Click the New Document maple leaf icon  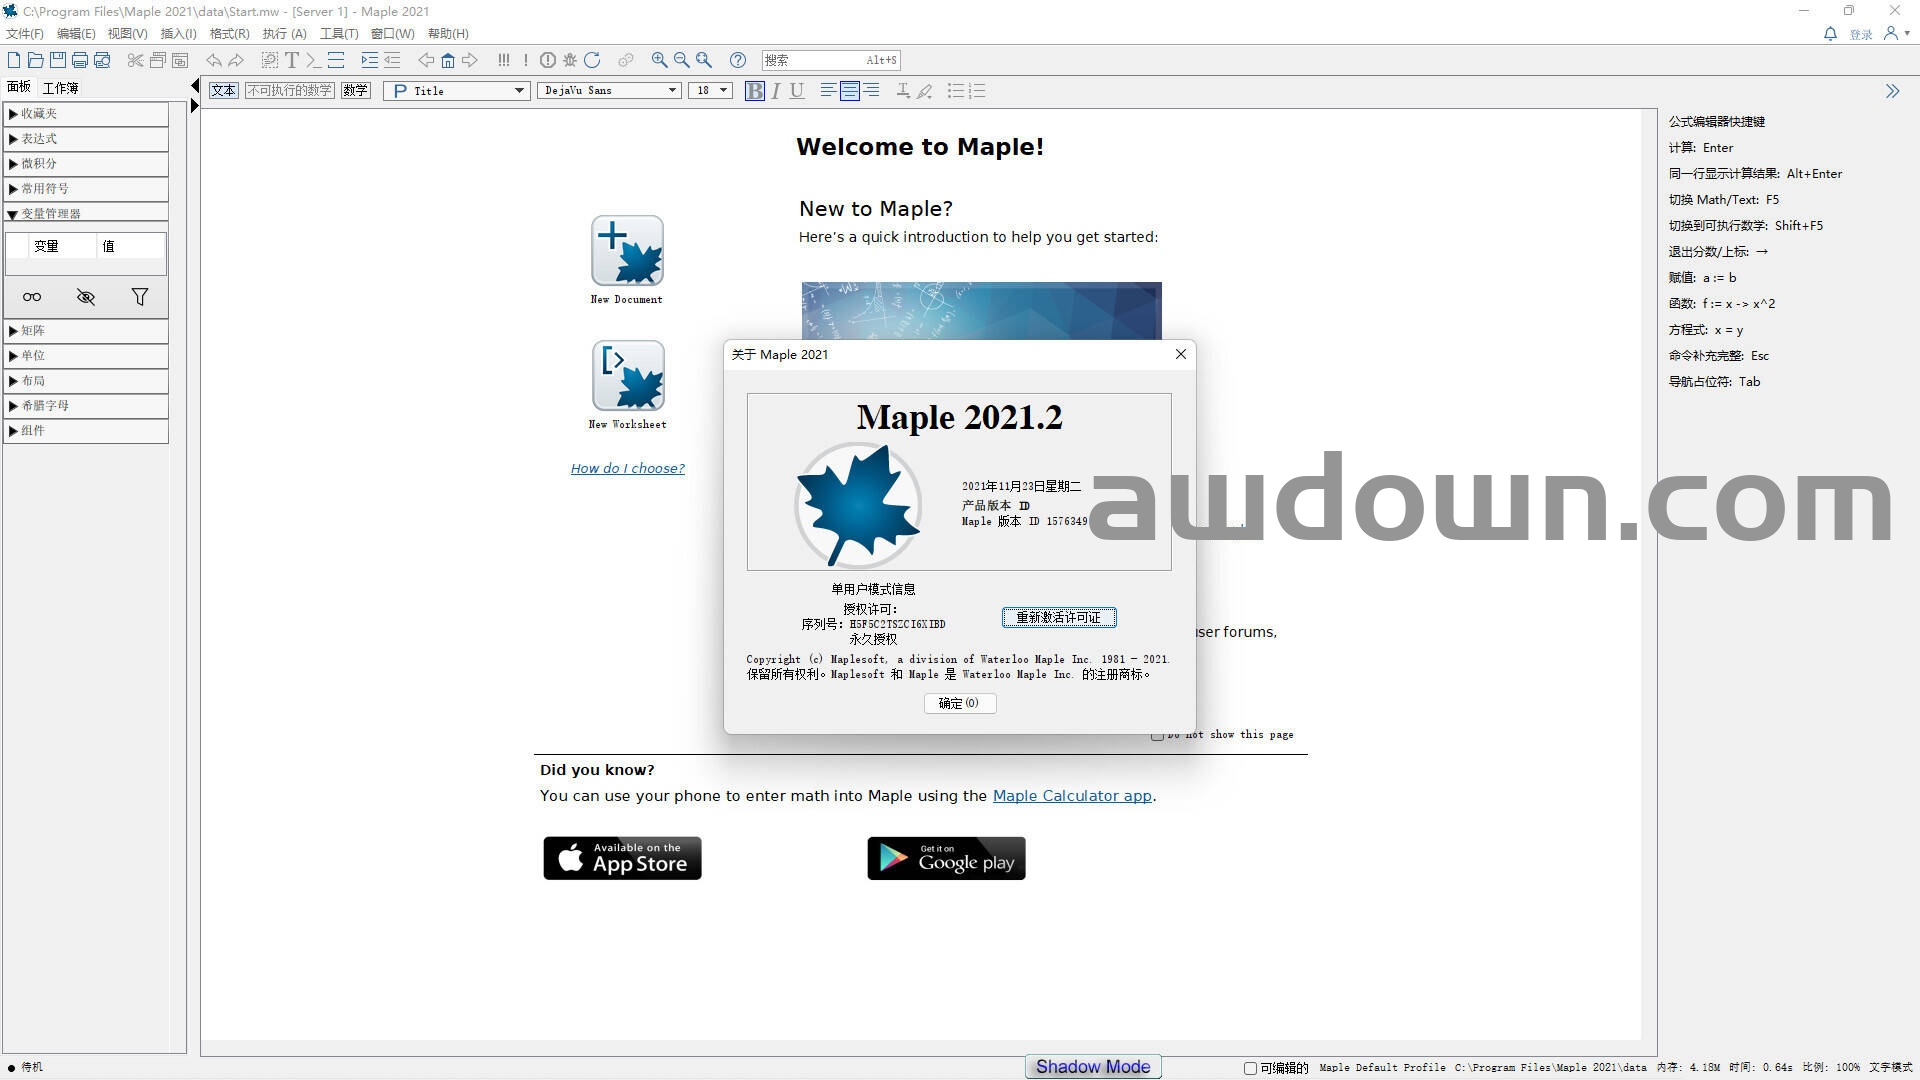pyautogui.click(x=627, y=251)
